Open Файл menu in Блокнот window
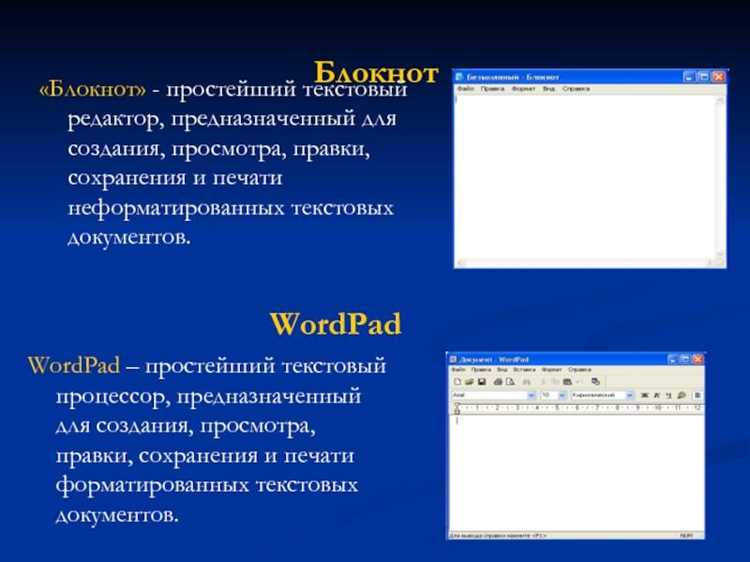The image size is (750, 562). coord(466,88)
